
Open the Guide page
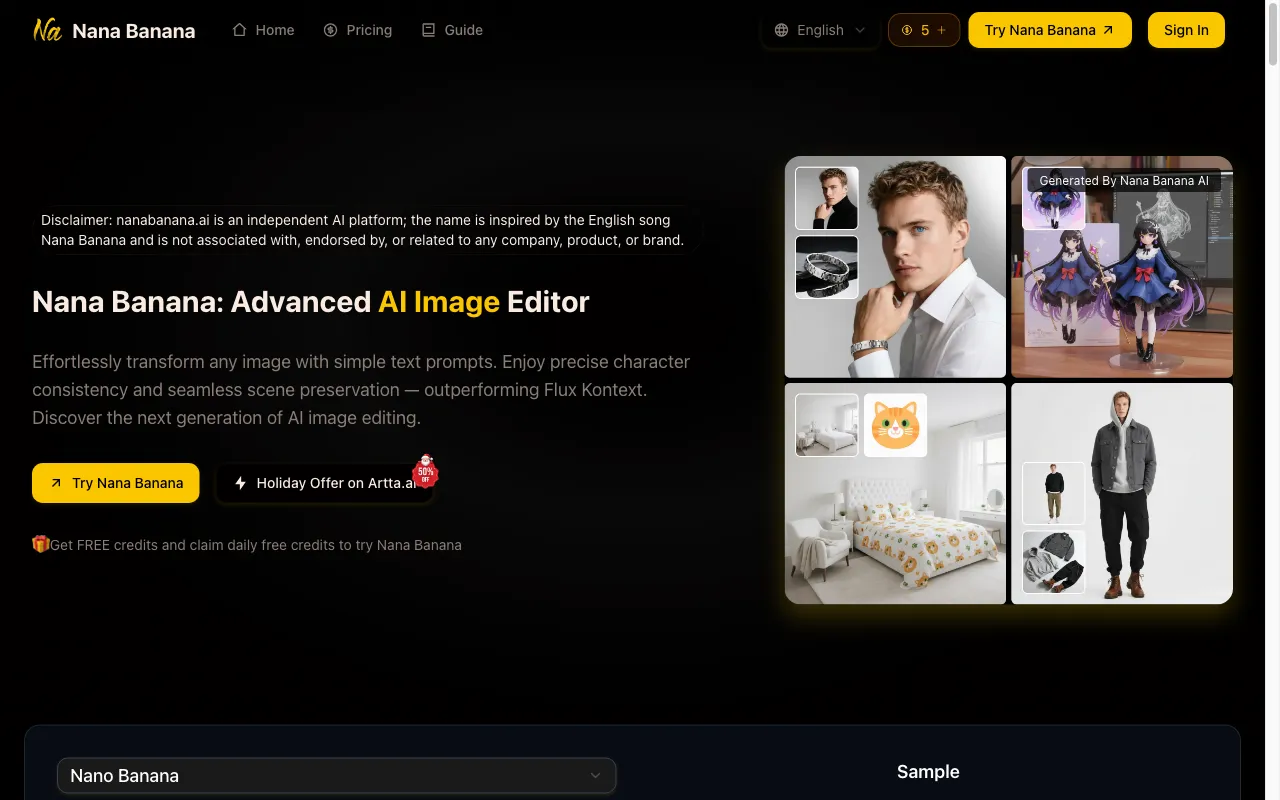pyautogui.click(x=452, y=30)
